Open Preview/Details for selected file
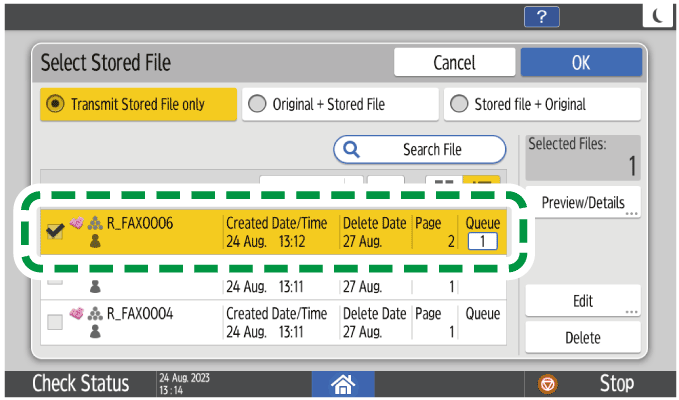Screen dimensions: 679x400 (x=582, y=202)
